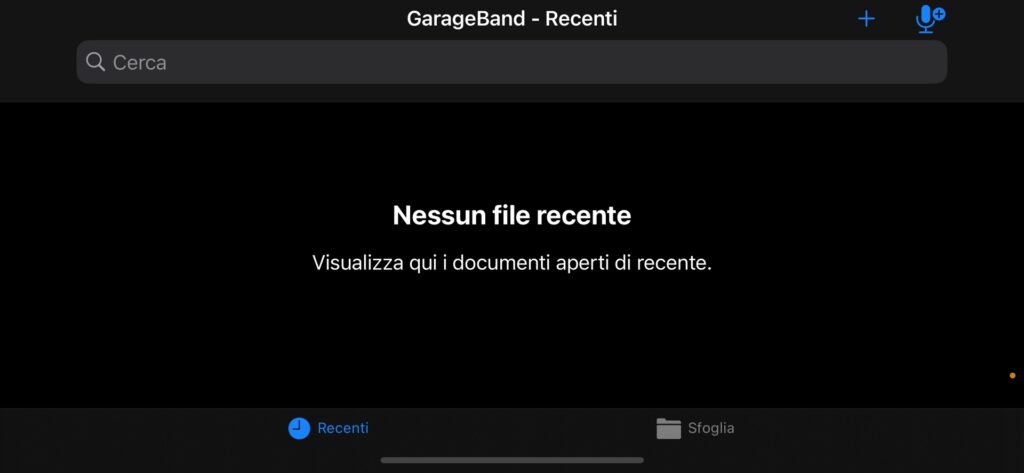Click the 'GarageBand - Recenti' title
Viewport: 1024px width, 473px height.
[512, 18]
